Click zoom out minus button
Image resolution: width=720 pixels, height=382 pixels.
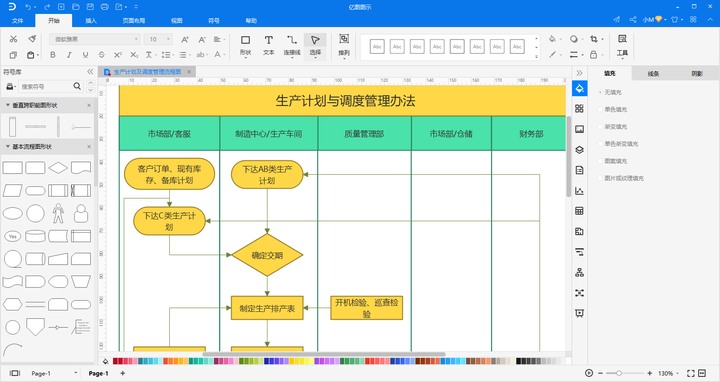click(600, 373)
